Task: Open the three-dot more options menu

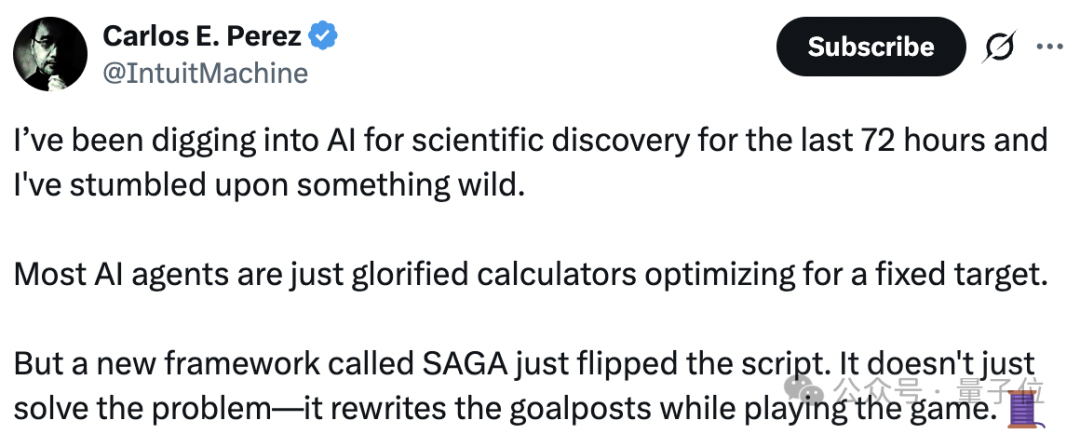Action: click(x=1050, y=47)
